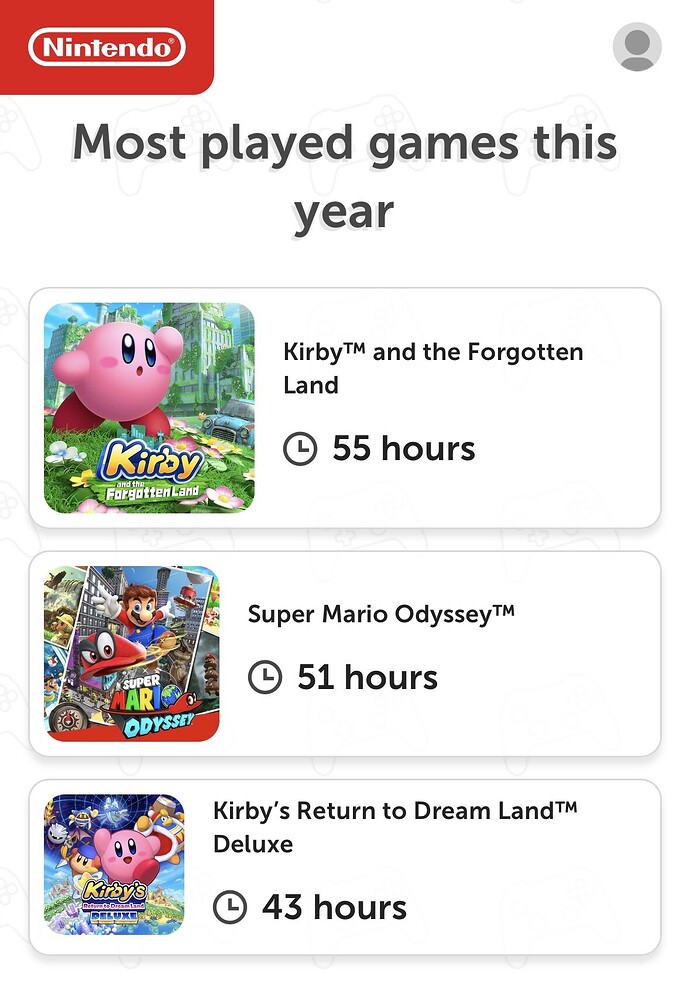Open Kirby's Return to Dream Land Deluxe thumbnail
Screen dimensions: 690x986
114,864
